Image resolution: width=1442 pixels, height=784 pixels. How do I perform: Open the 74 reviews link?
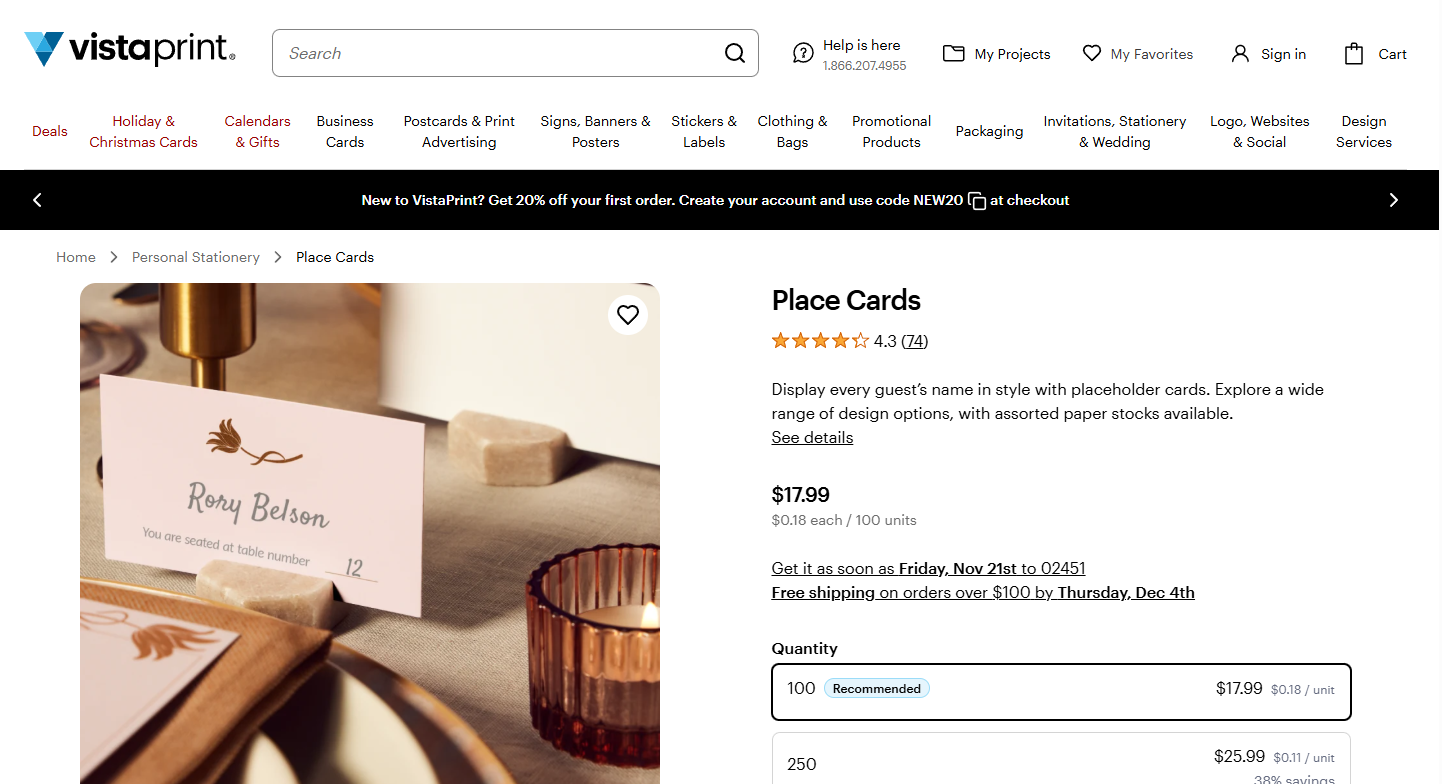[914, 341]
